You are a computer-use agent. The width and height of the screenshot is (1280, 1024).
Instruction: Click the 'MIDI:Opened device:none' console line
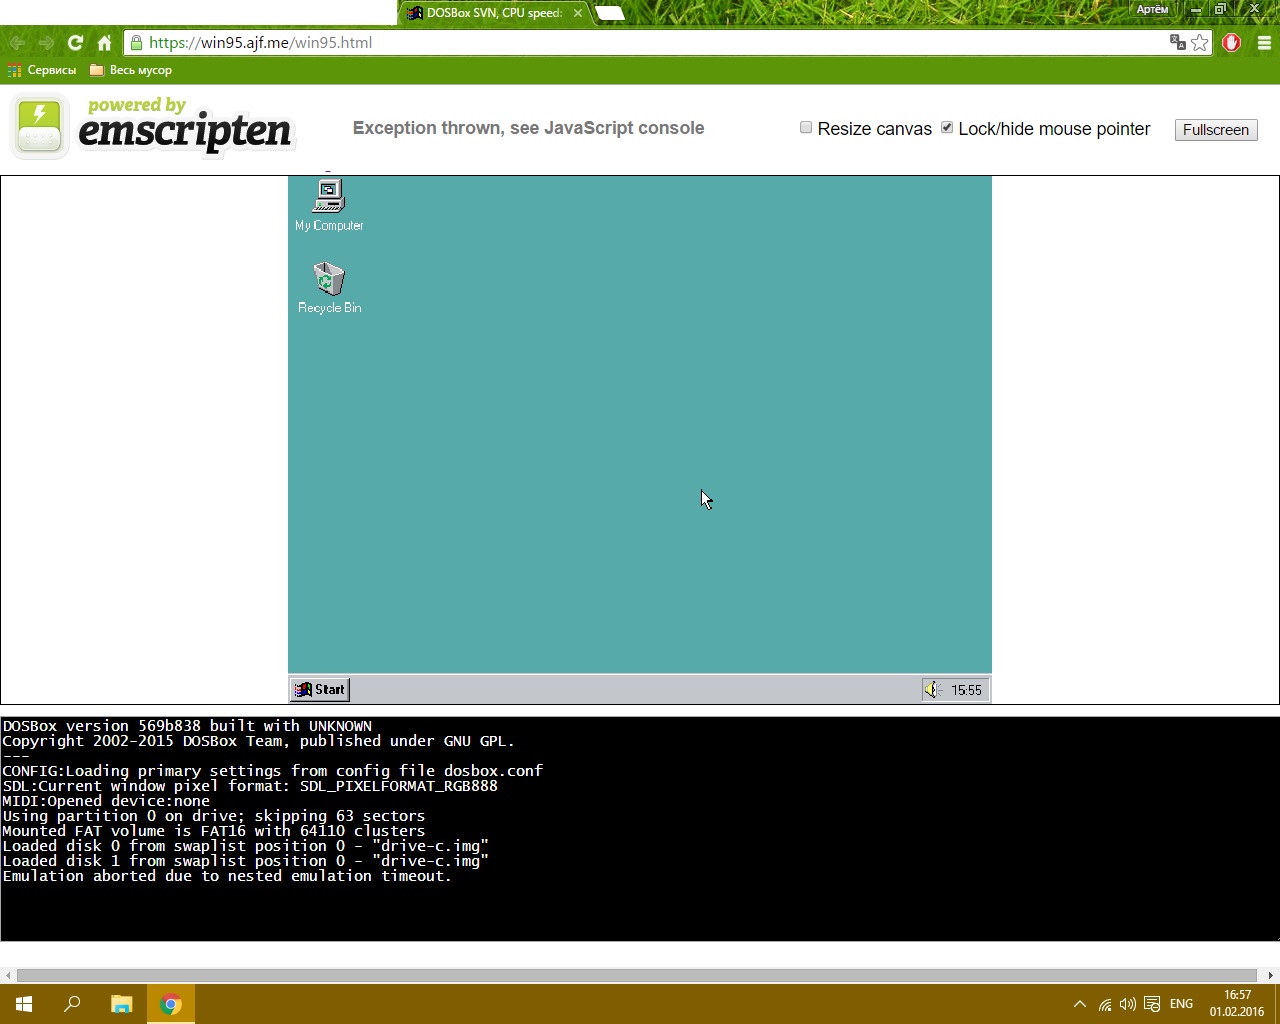tap(106, 801)
